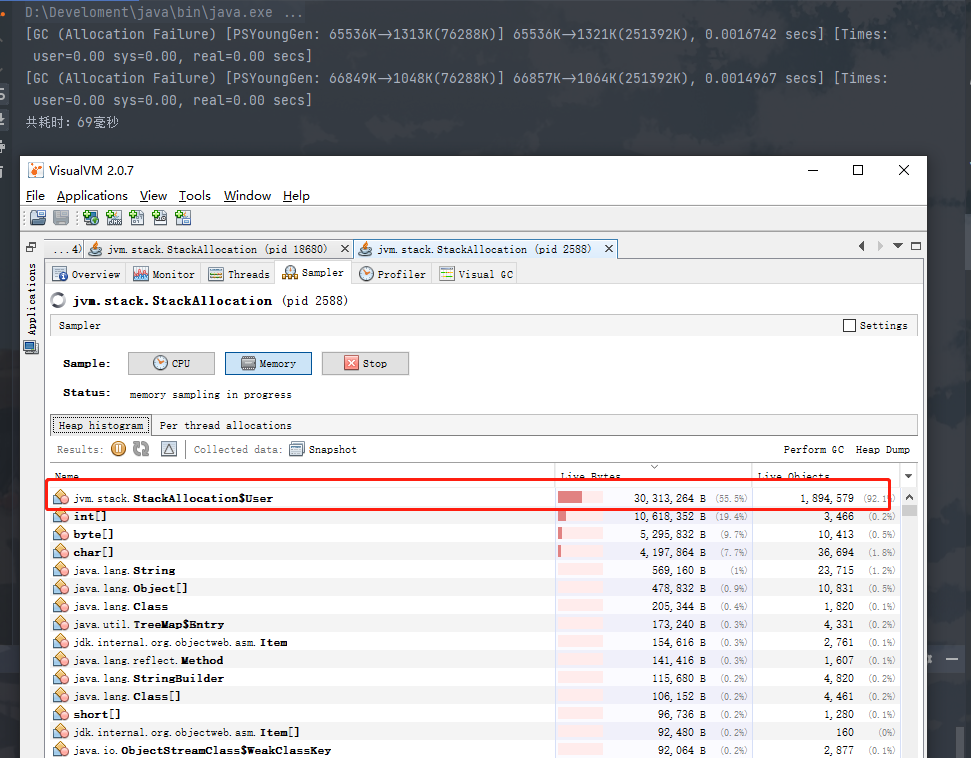Select the Sampler tab
The height and width of the screenshot is (758, 971).
pos(313,272)
